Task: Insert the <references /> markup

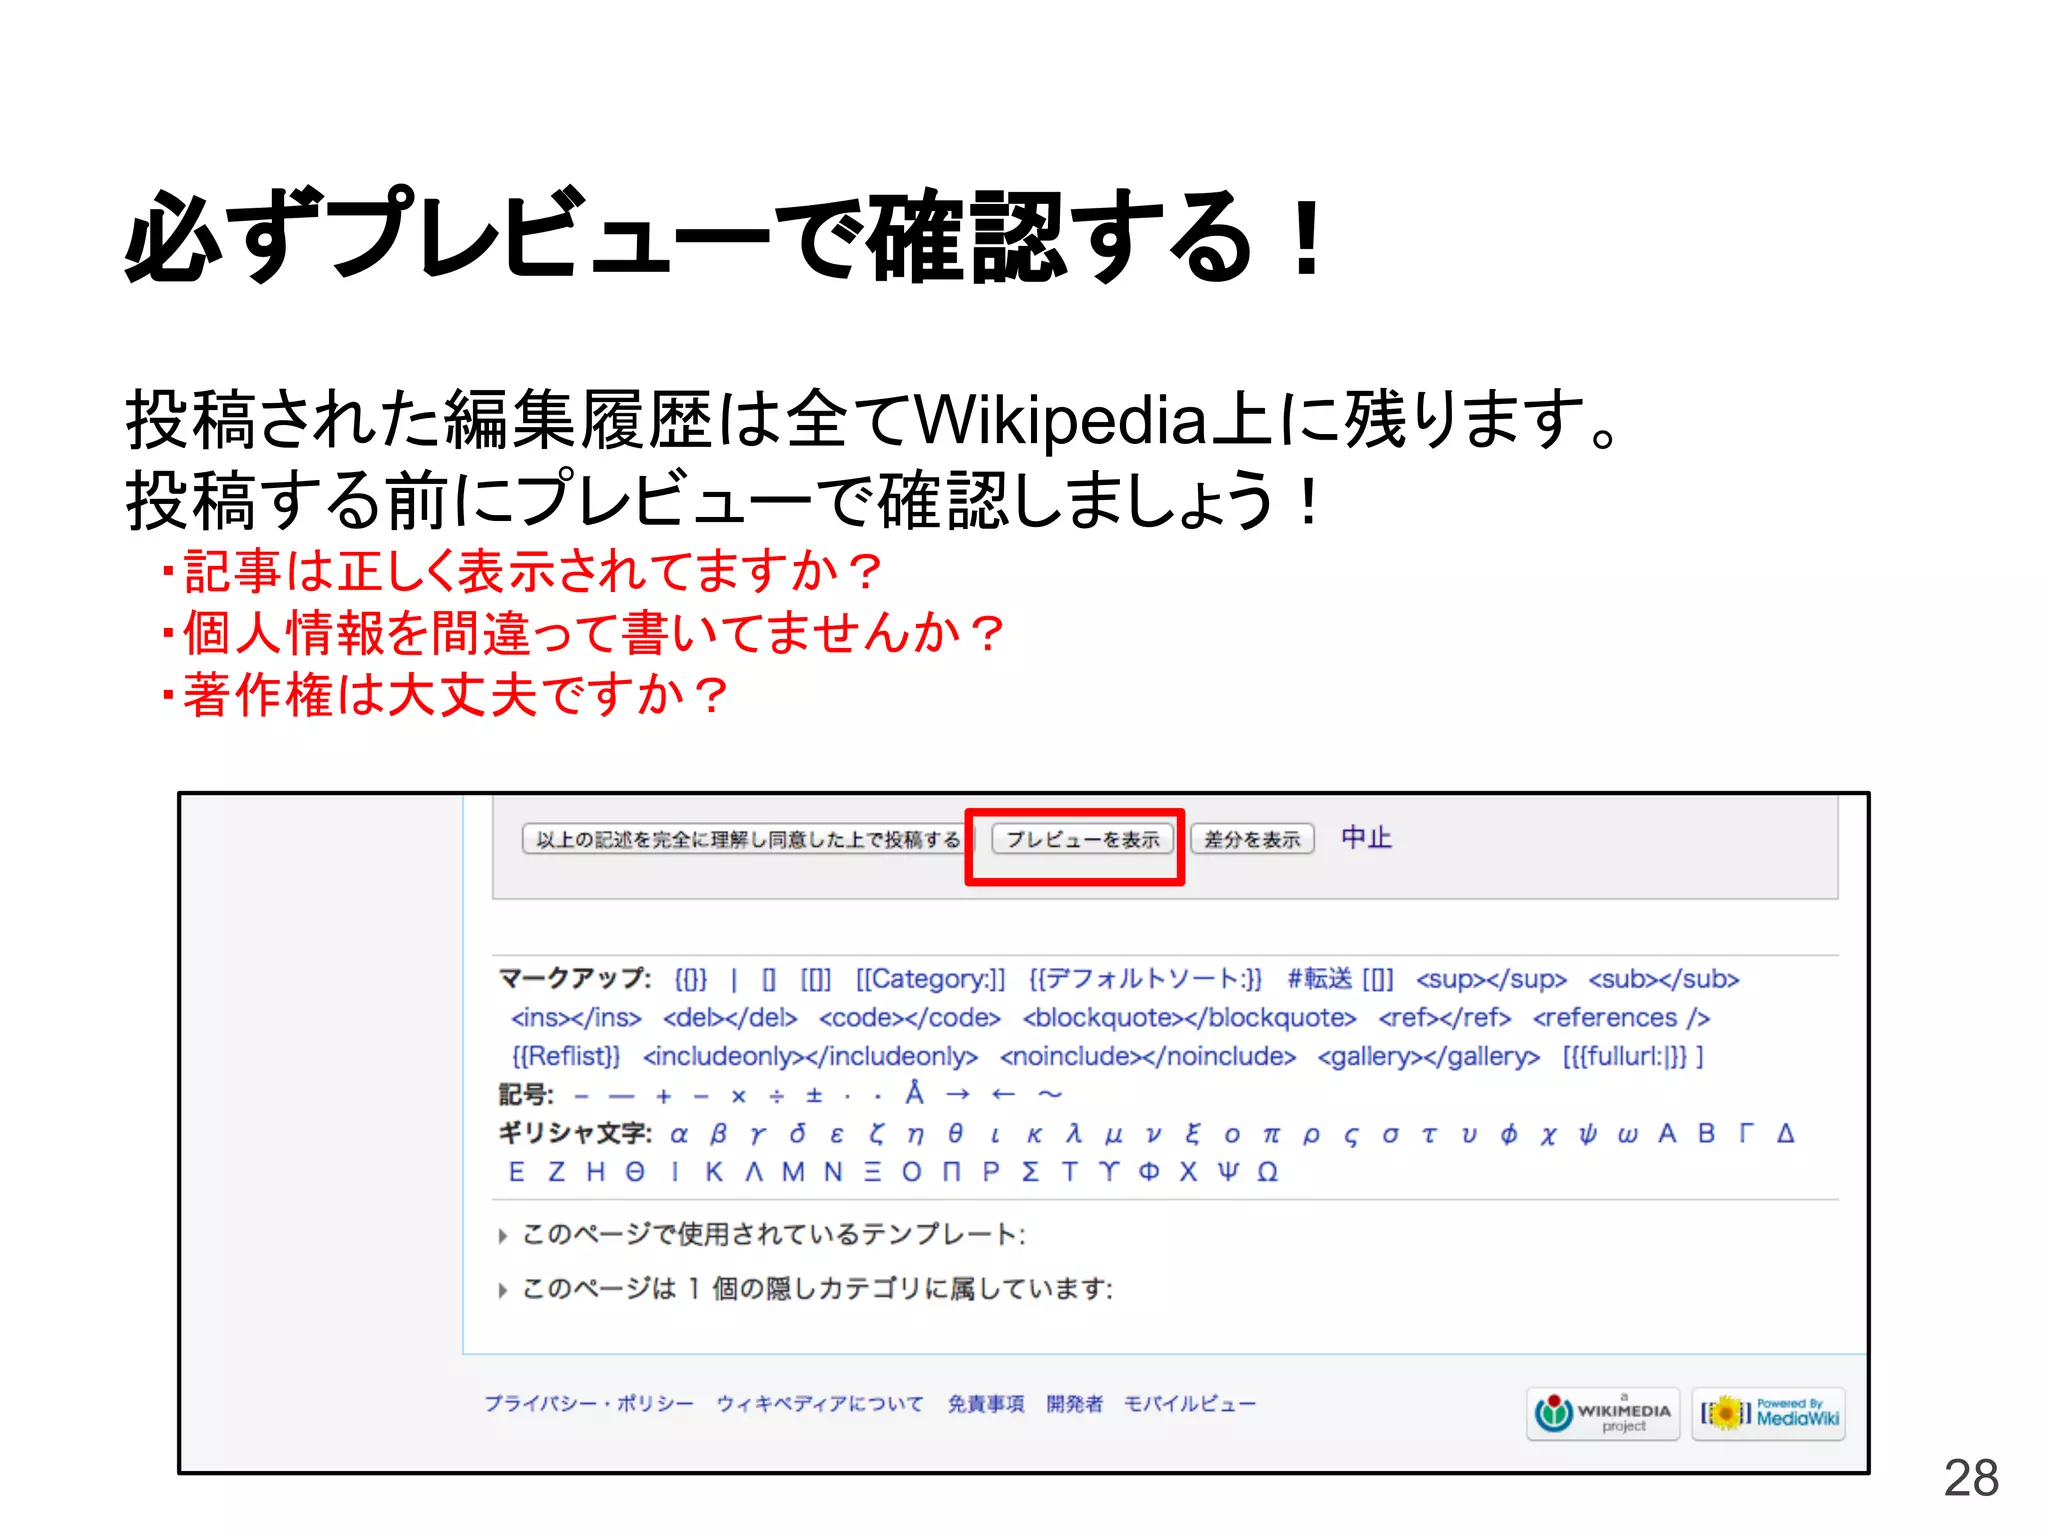Action: click(x=1621, y=1018)
